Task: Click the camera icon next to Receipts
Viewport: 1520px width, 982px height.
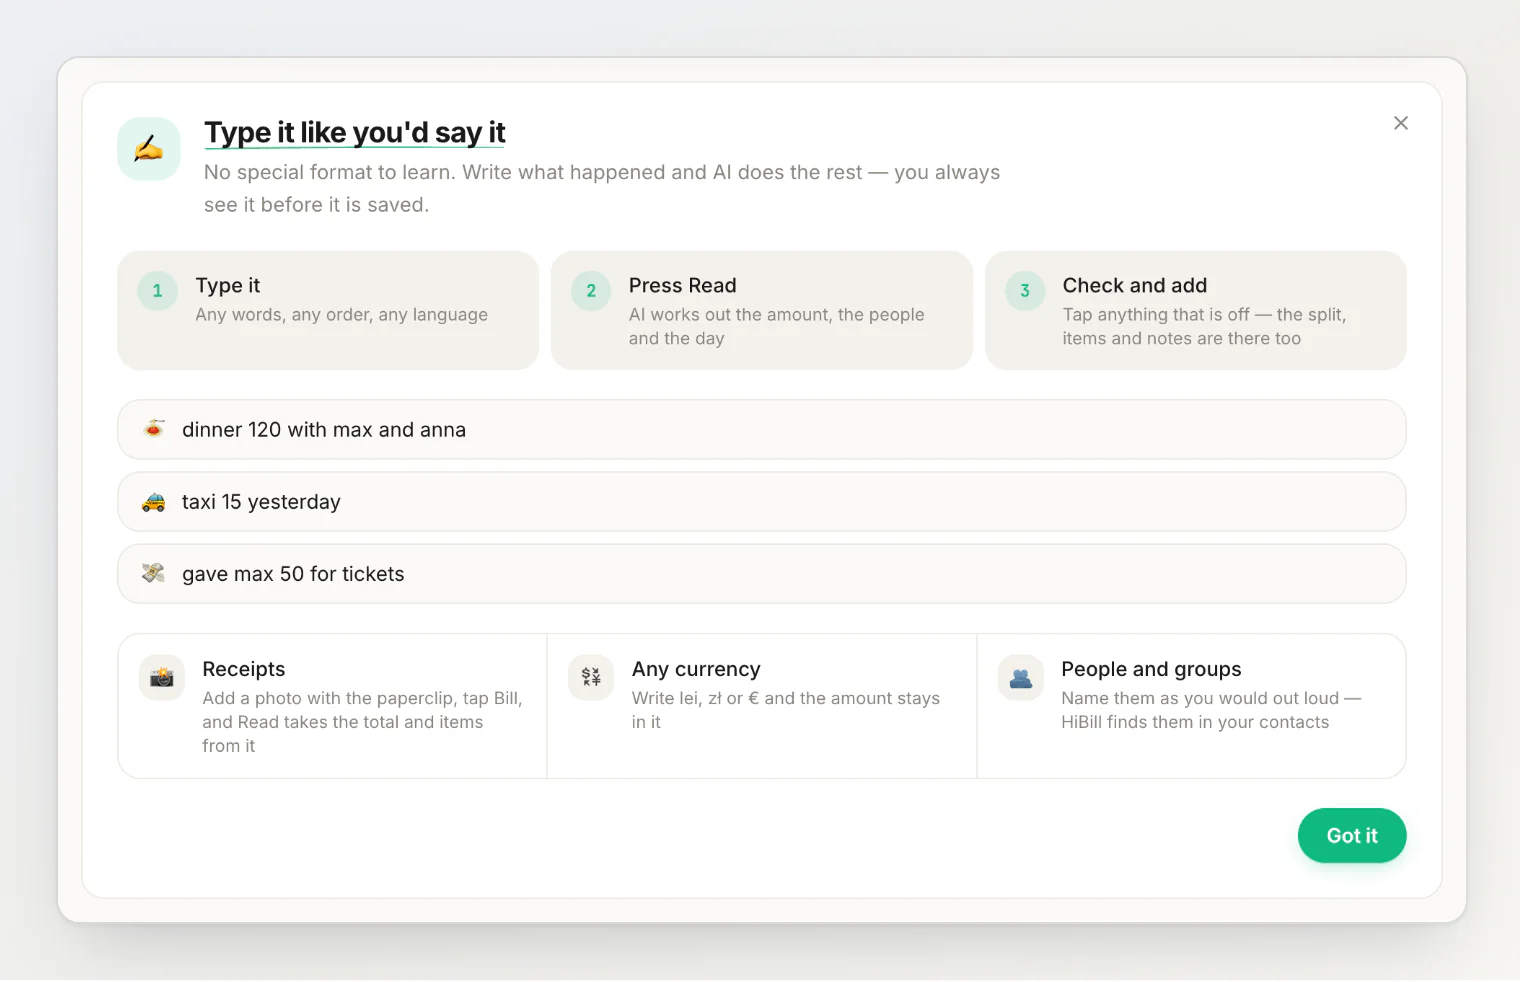Action: coord(162,678)
